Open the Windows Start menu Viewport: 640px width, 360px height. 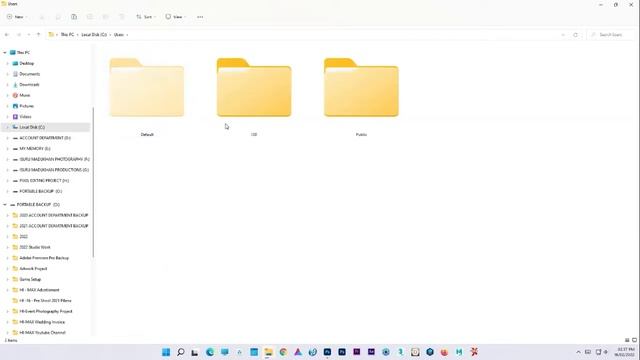166,352
